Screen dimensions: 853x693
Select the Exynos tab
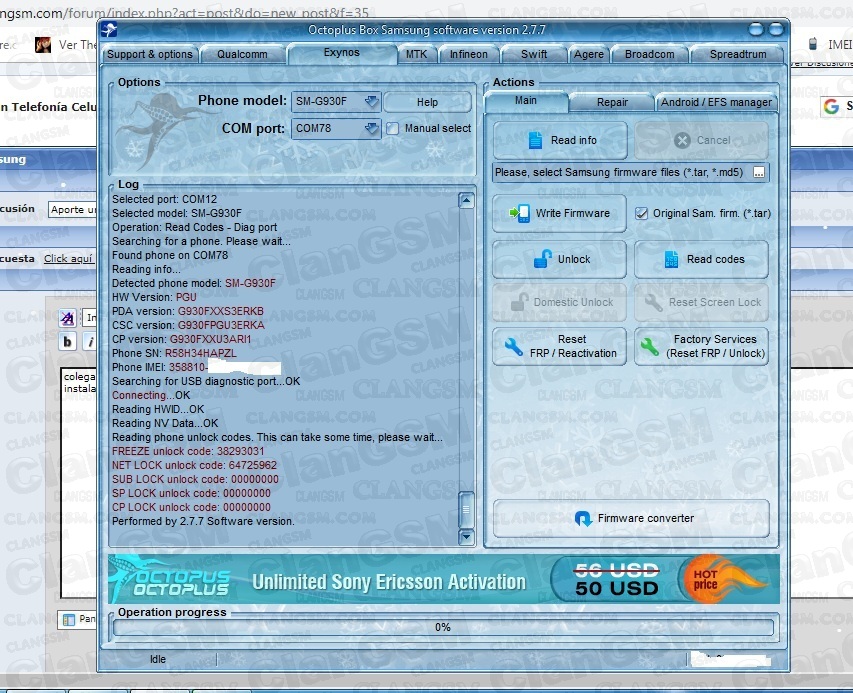[342, 53]
